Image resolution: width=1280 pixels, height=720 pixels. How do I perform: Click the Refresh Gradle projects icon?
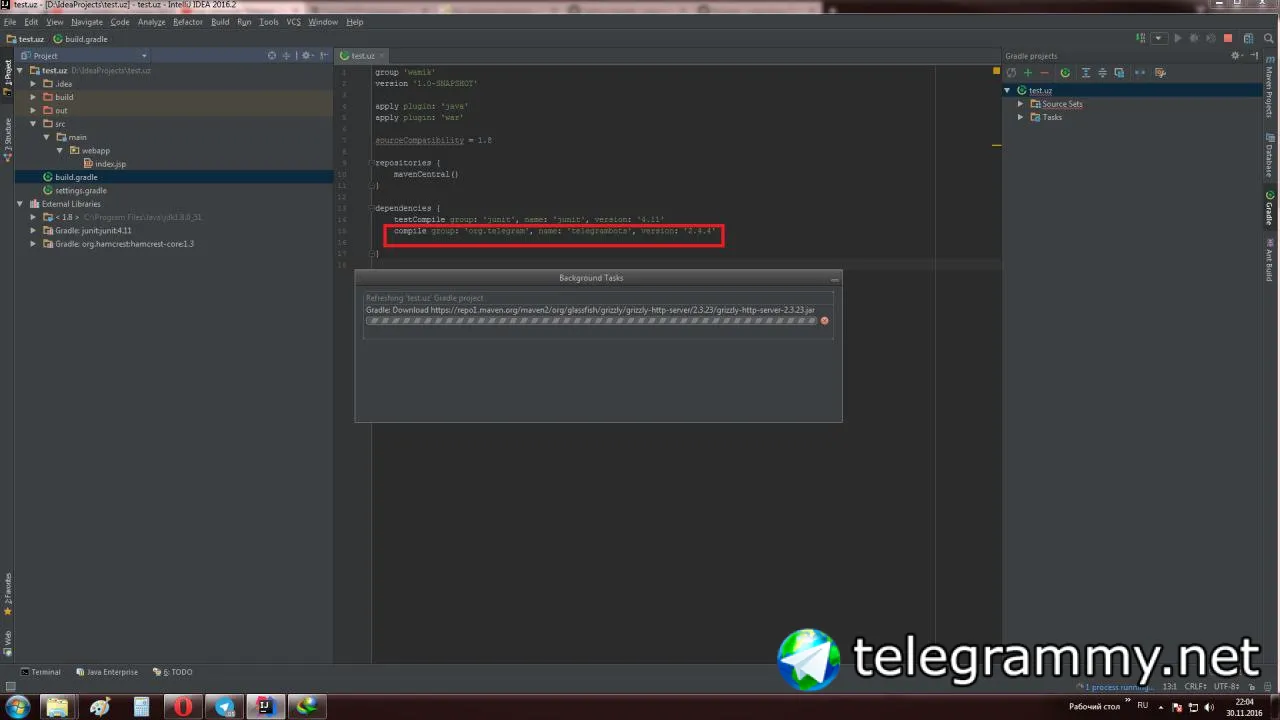tap(1011, 73)
